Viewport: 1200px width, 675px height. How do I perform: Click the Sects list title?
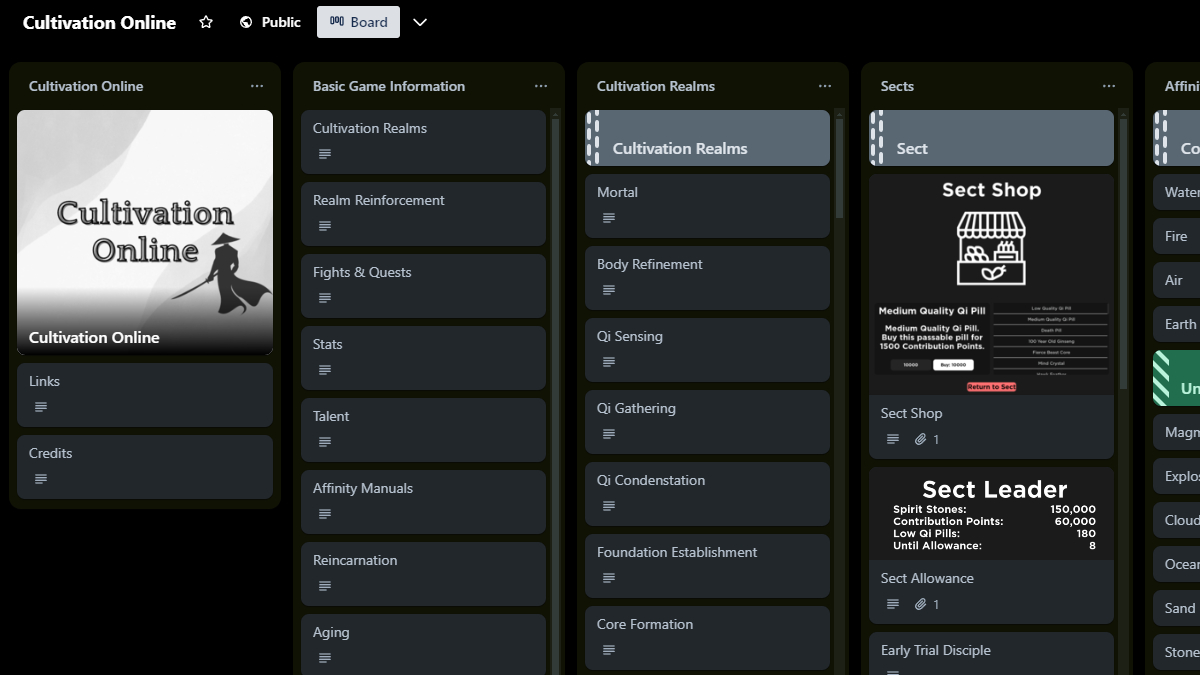pos(897,86)
